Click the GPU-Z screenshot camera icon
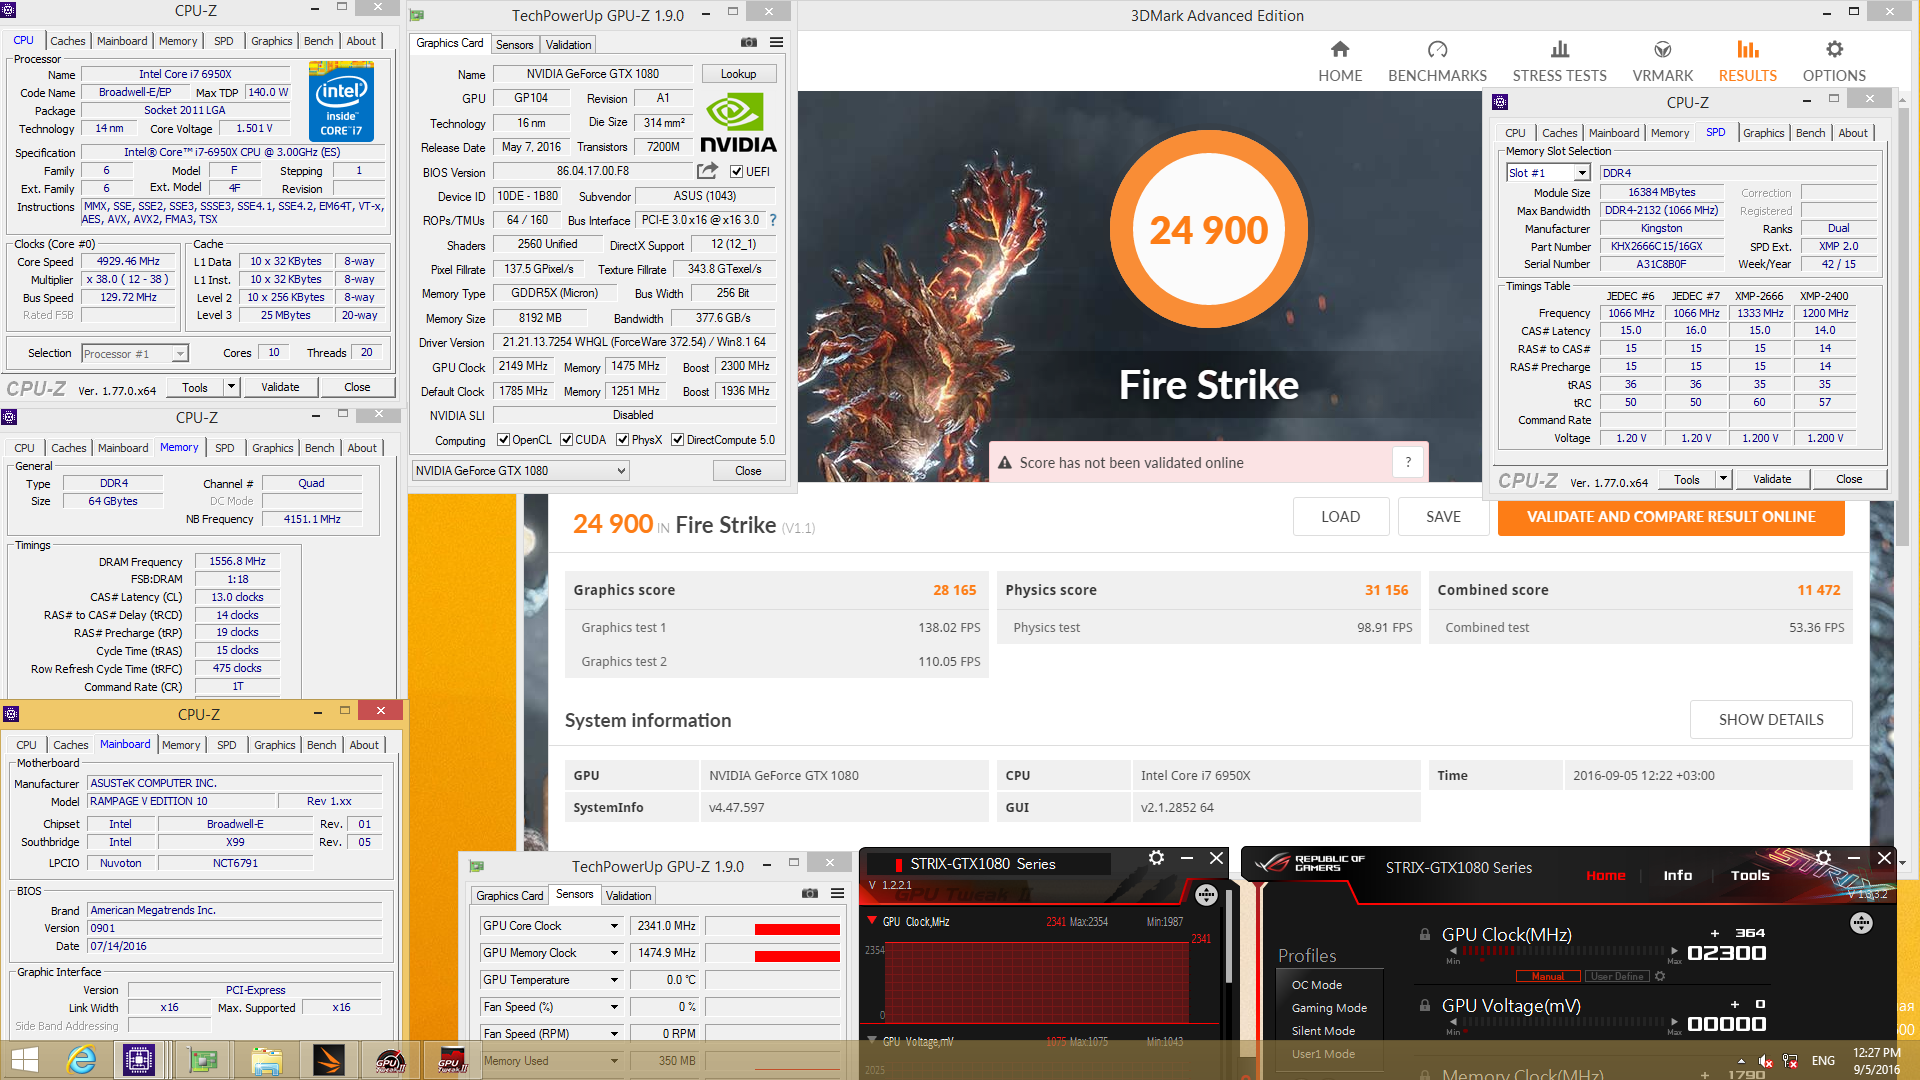 click(748, 42)
